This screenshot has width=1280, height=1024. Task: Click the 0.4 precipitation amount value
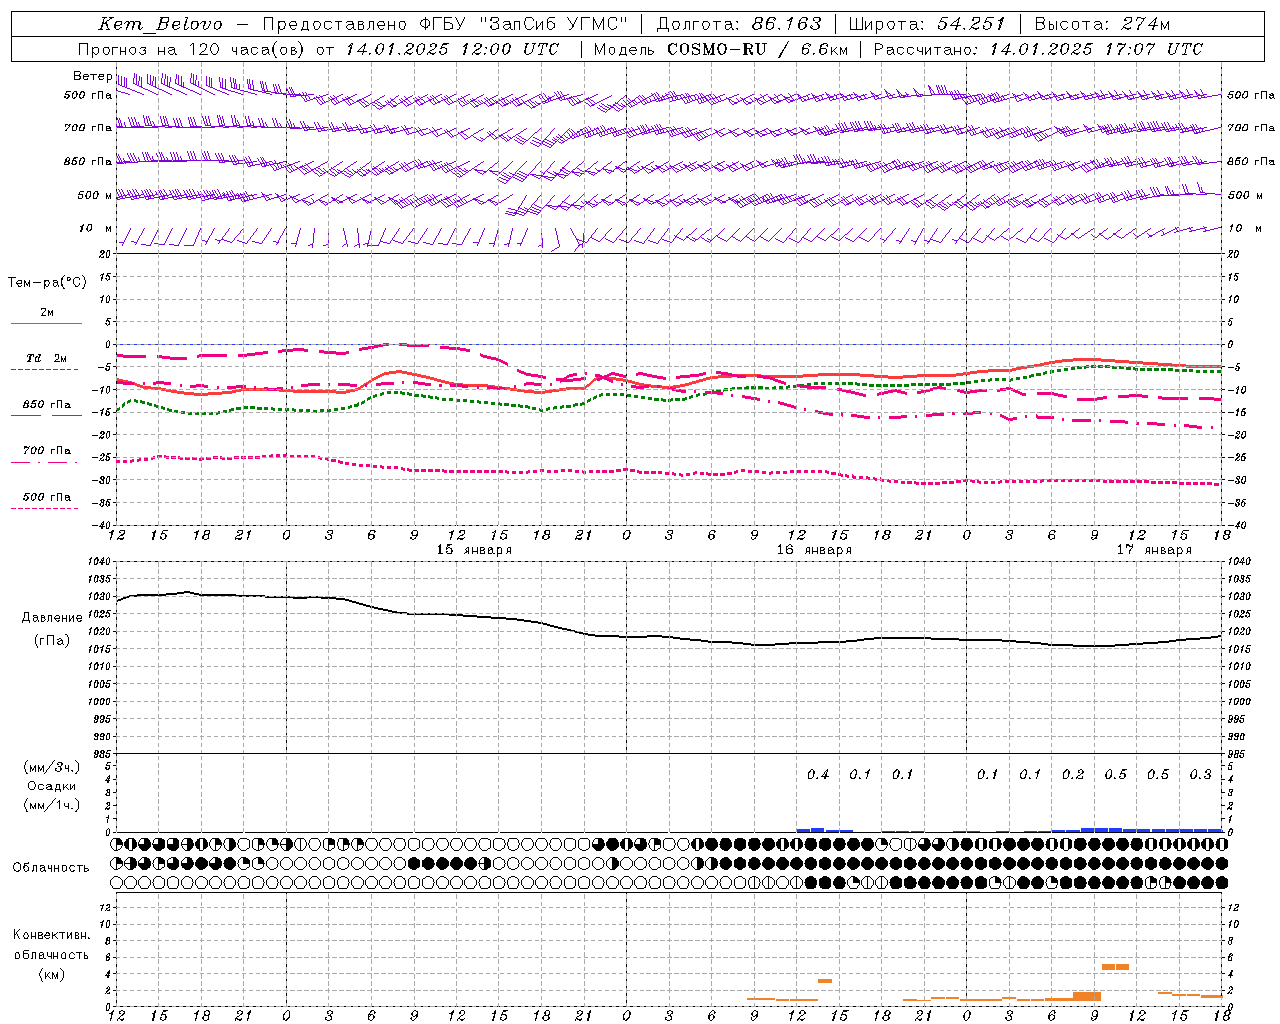818,775
